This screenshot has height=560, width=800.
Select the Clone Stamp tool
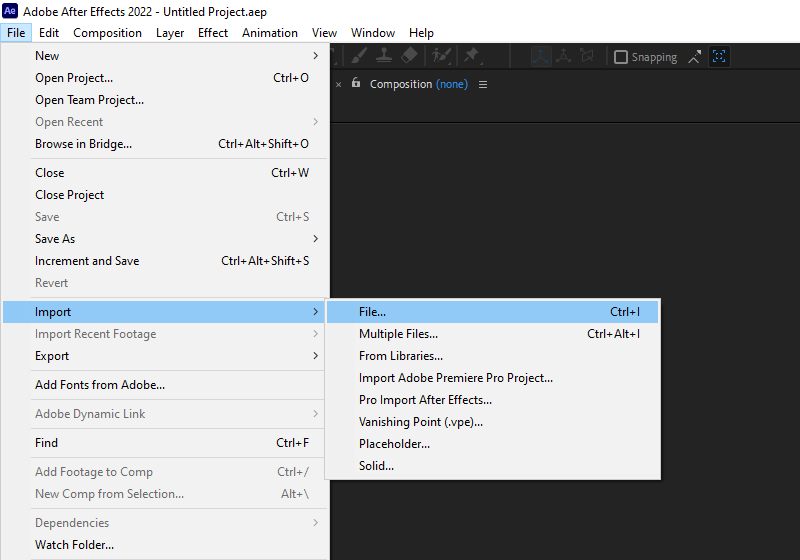(384, 57)
